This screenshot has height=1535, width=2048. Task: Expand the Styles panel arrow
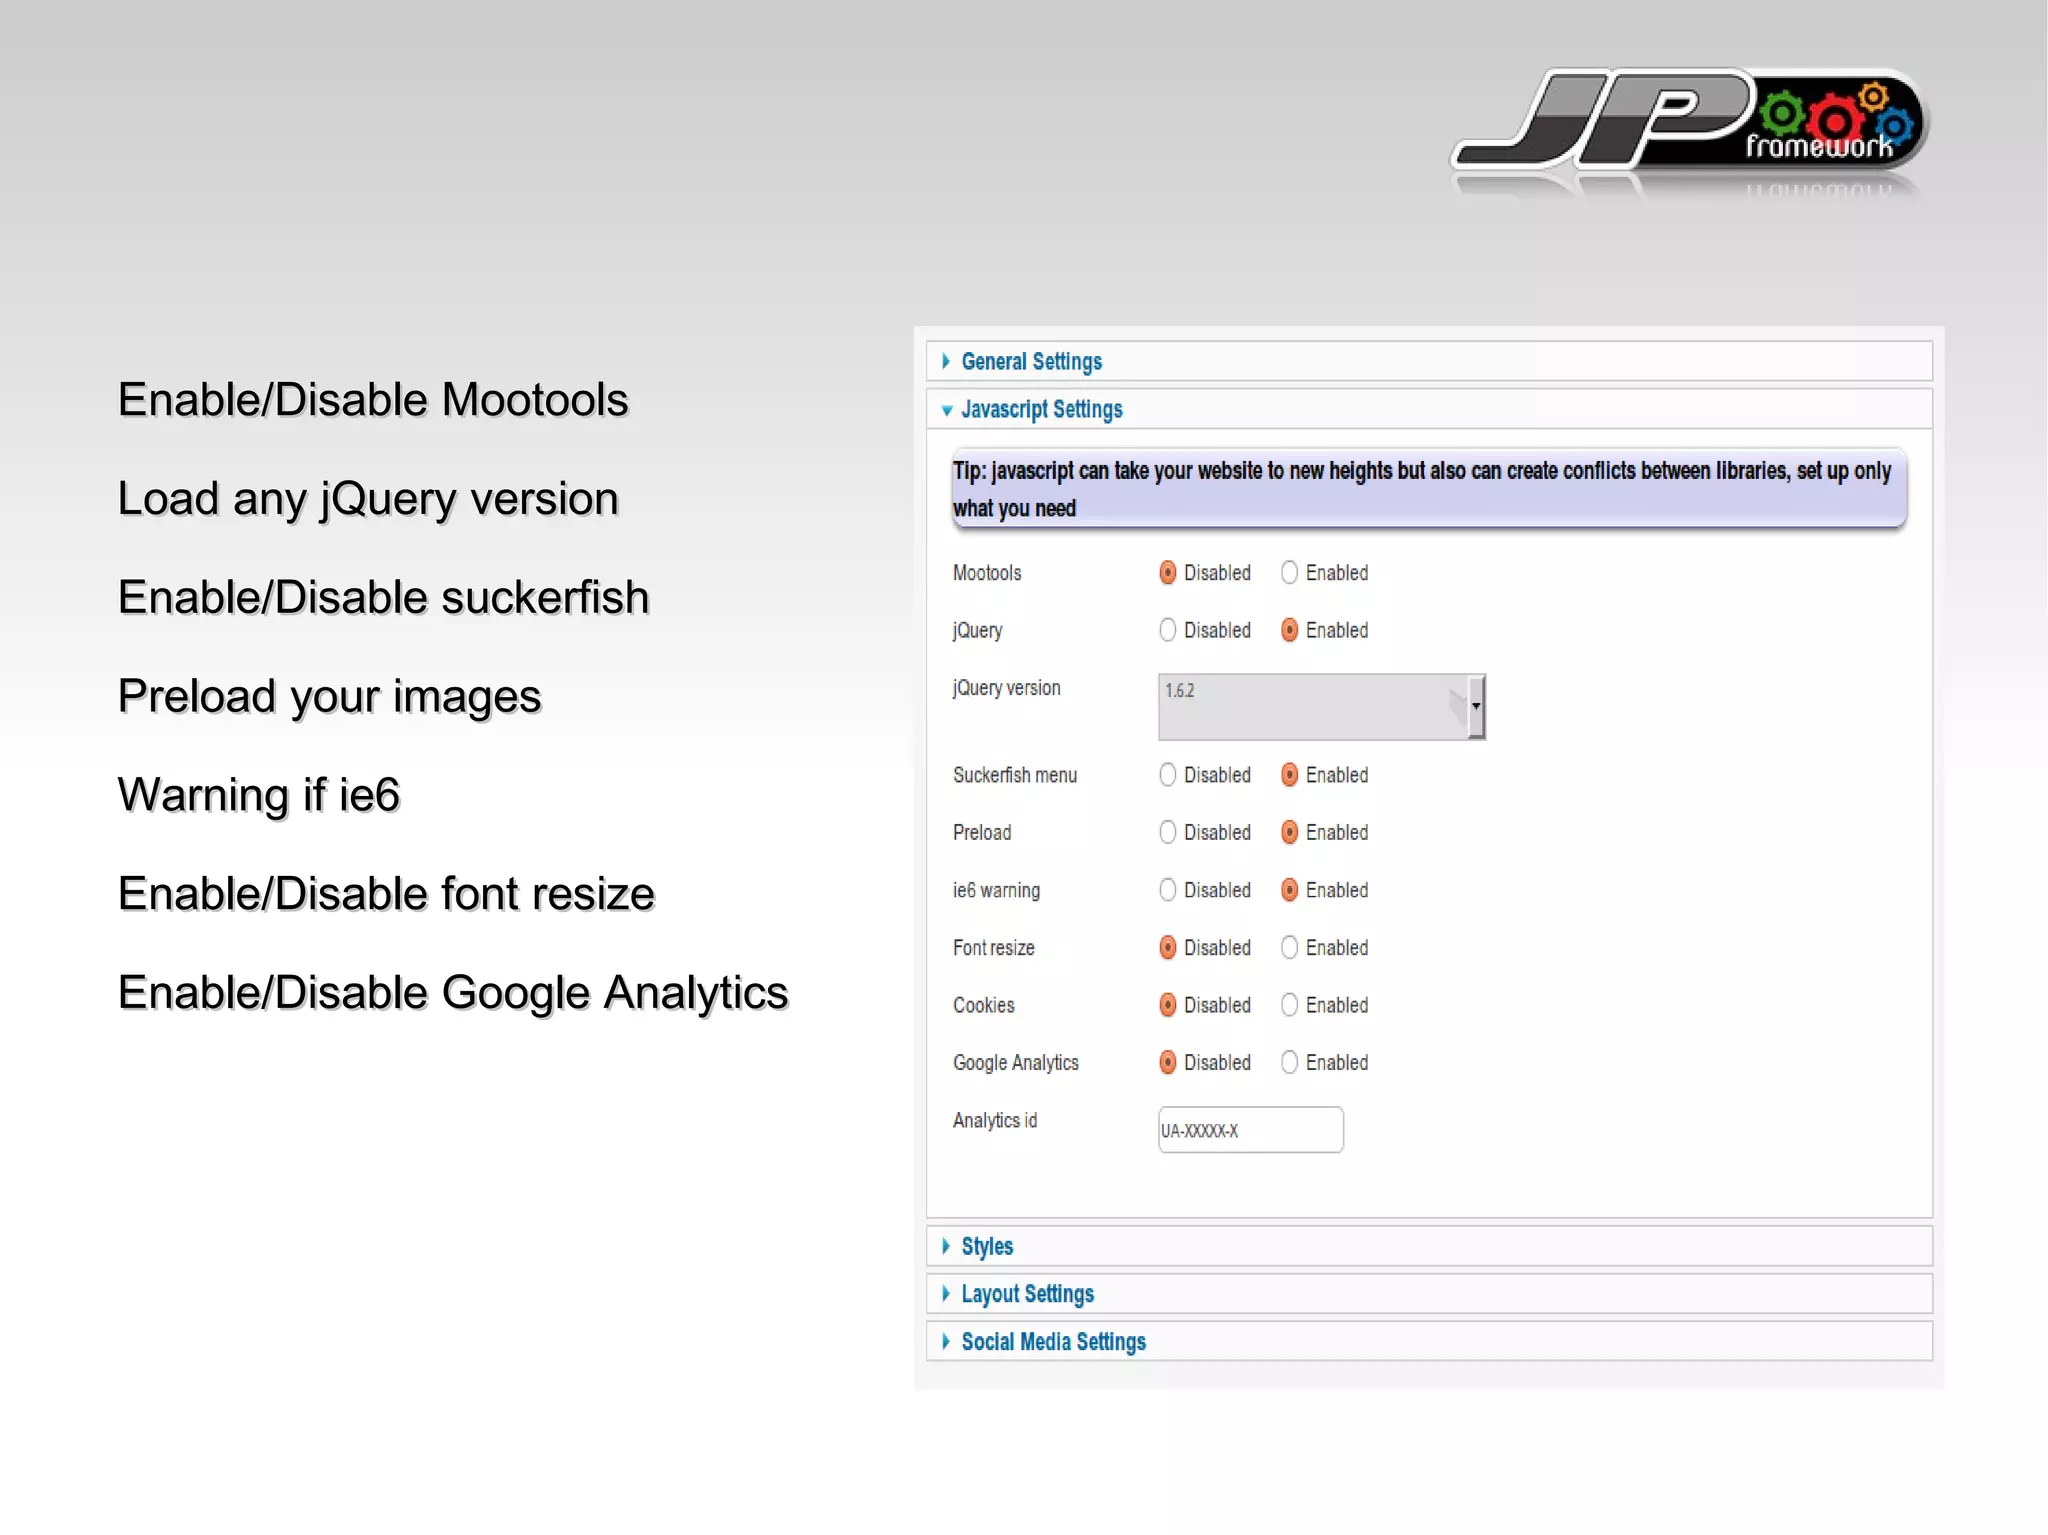tap(946, 1246)
